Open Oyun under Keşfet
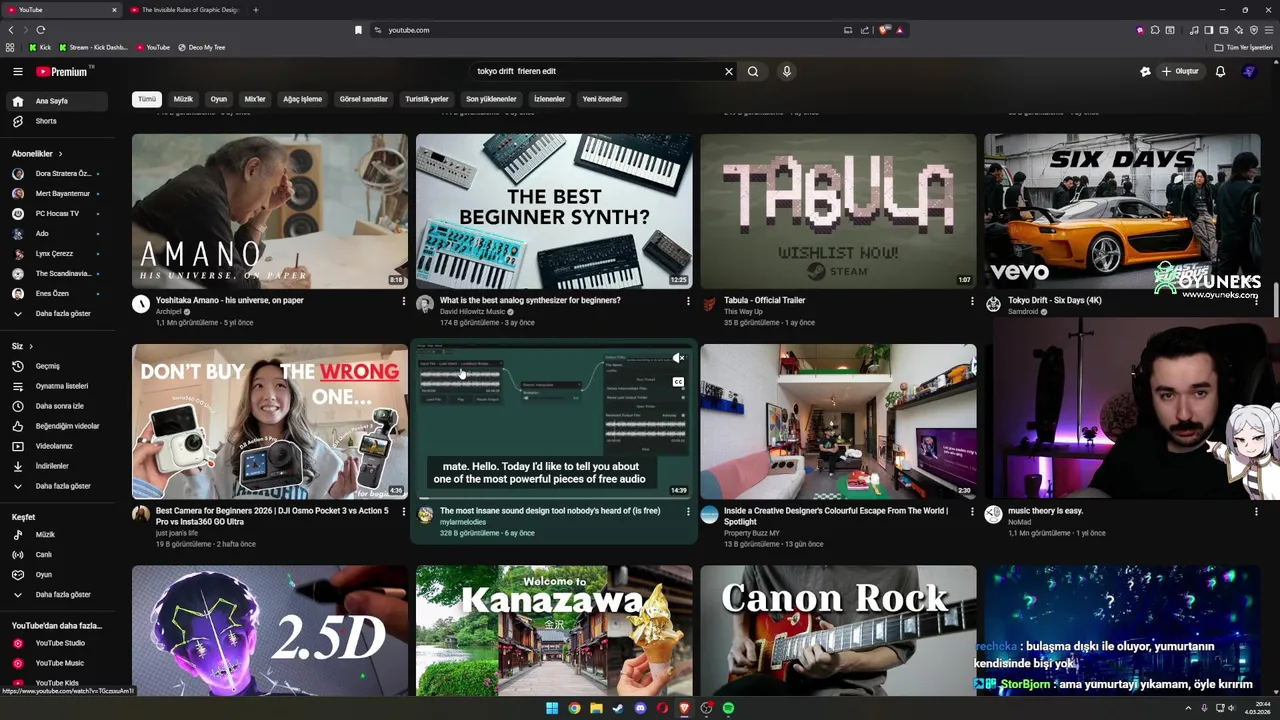Image resolution: width=1280 pixels, height=720 pixels. point(58,575)
